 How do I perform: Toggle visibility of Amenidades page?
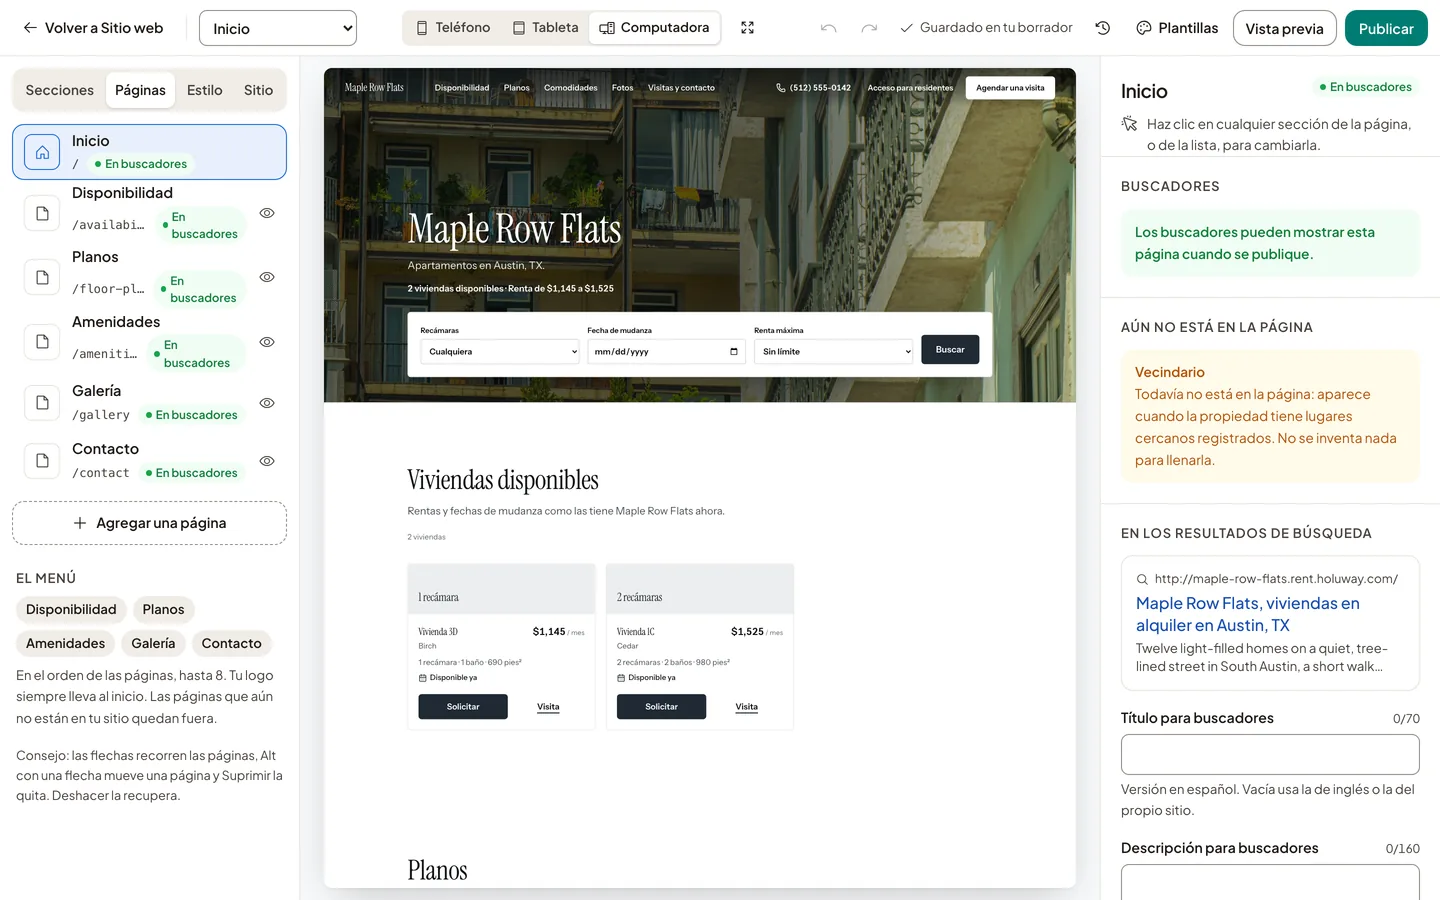267,342
